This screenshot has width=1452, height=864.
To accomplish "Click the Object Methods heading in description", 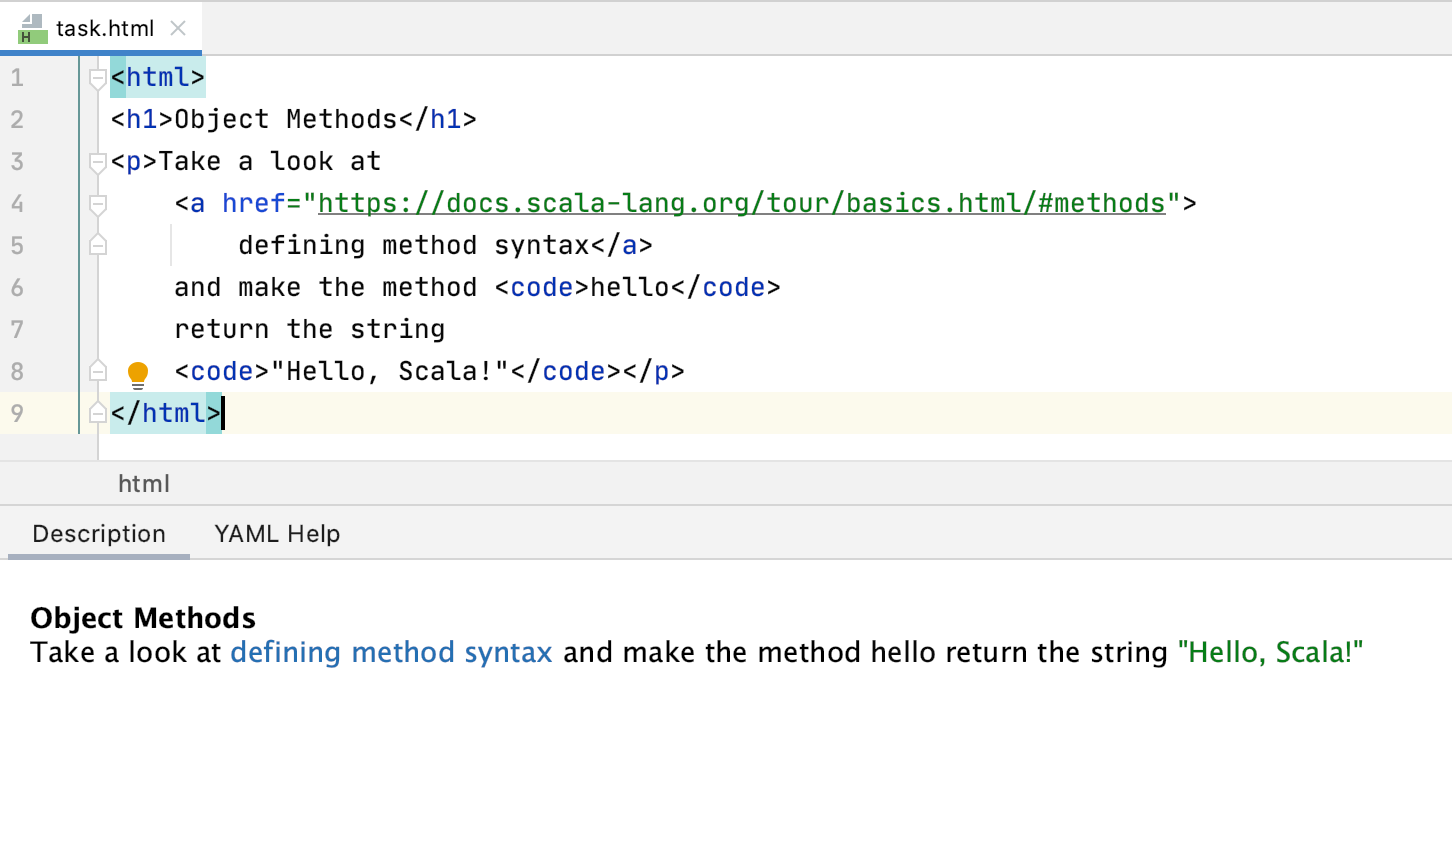I will pyautogui.click(x=143, y=618).
